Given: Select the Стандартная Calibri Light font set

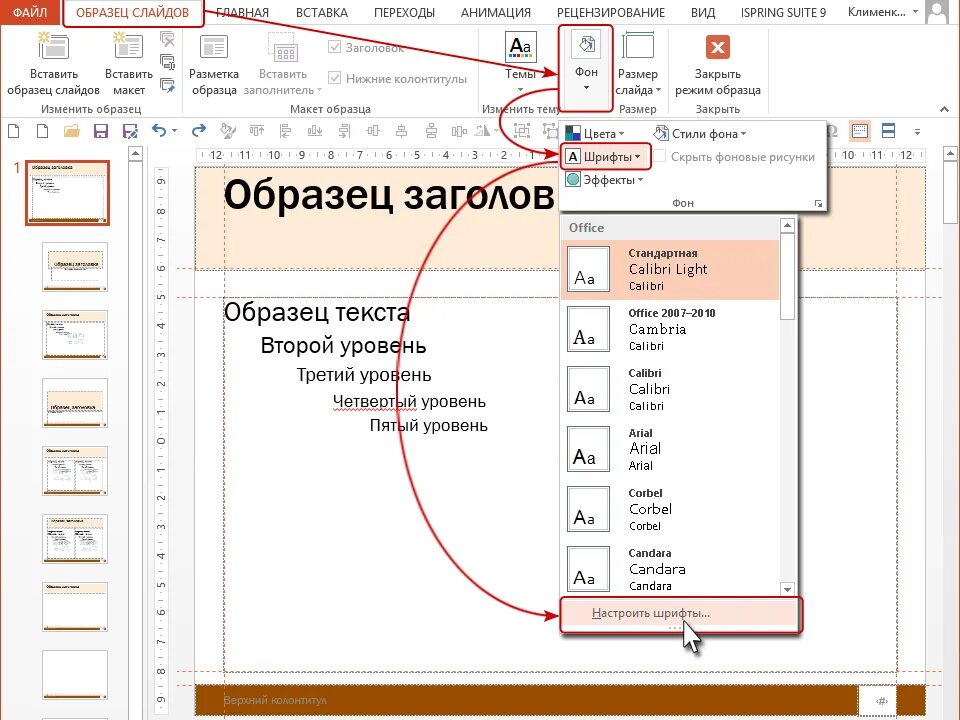Looking at the screenshot, I should click(x=670, y=269).
